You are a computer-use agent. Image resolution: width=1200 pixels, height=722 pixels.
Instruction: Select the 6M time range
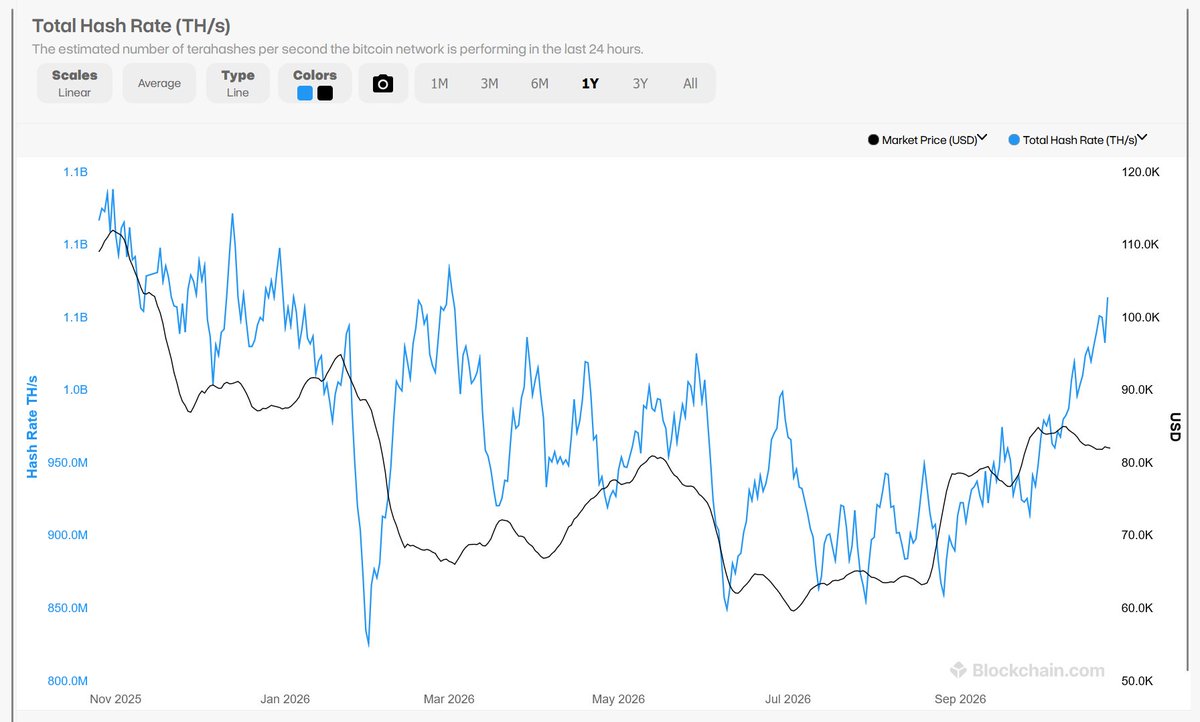coord(539,83)
